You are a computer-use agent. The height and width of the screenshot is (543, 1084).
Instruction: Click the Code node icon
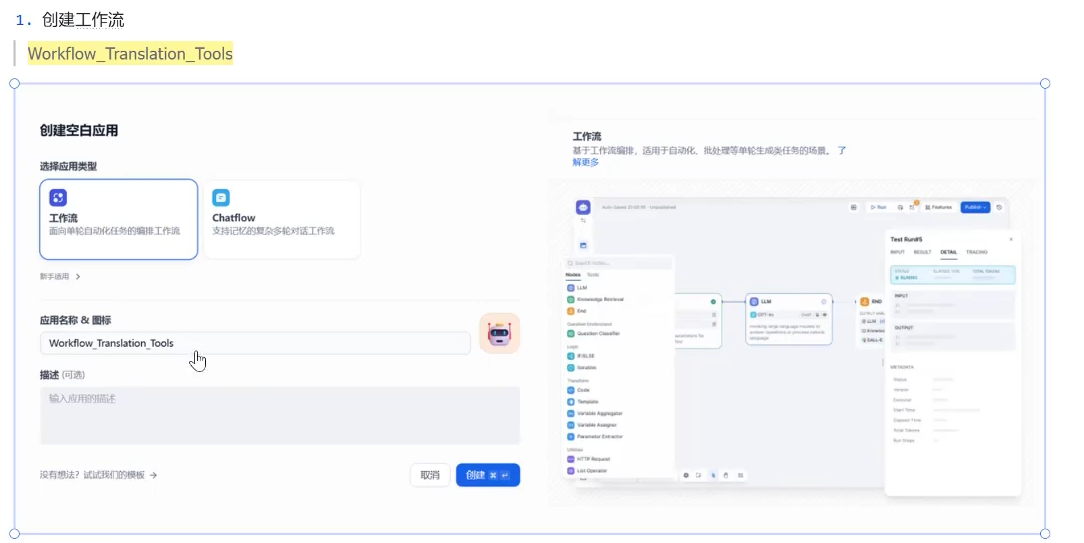click(x=570, y=390)
